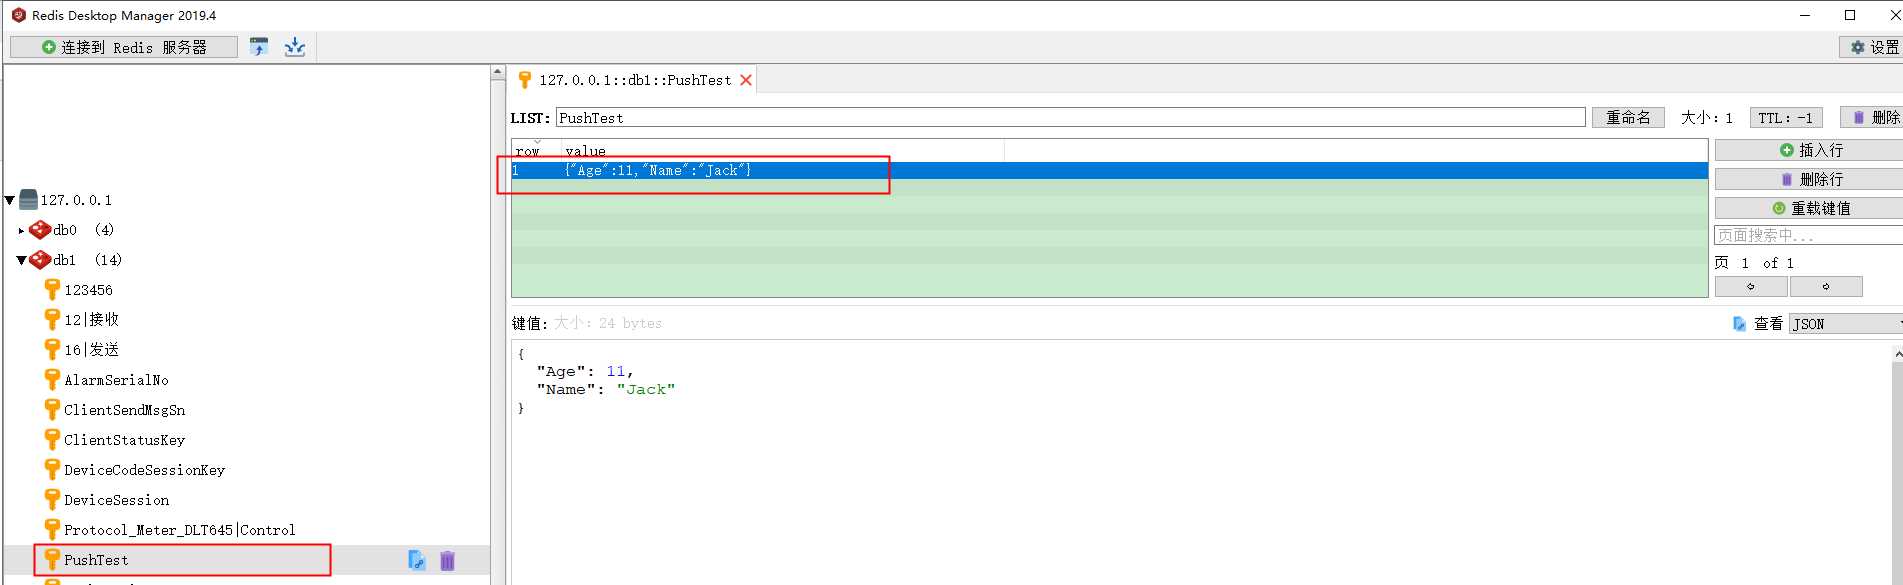Viewport: 1903px width, 585px height.
Task: Click the LIST key name input field
Action: click(x=1070, y=118)
